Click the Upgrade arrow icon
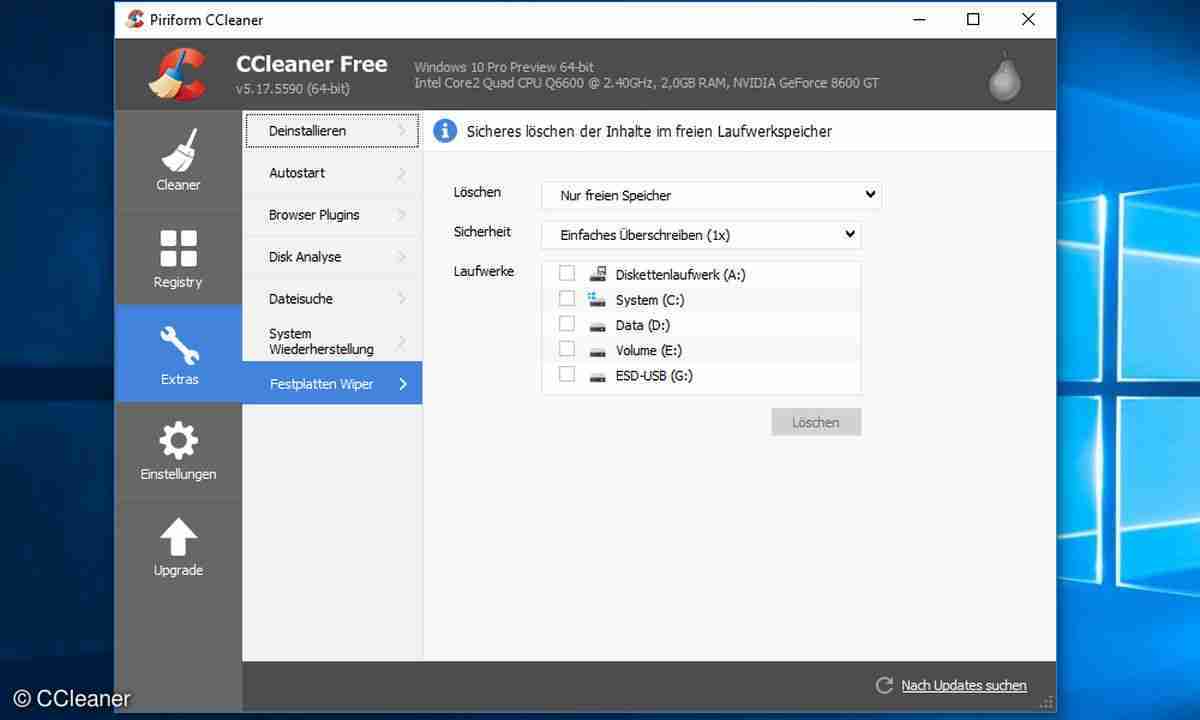1200x720 pixels. (177, 537)
